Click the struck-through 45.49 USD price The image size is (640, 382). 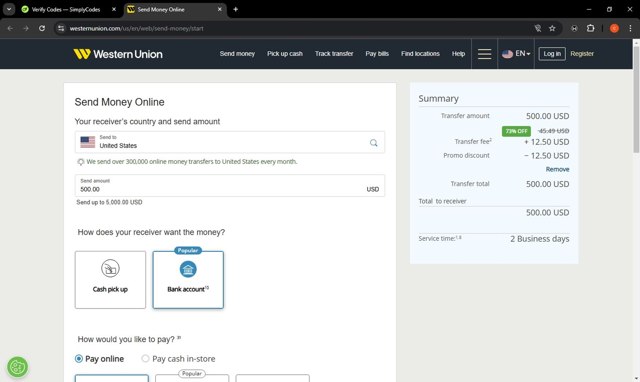[x=553, y=131]
